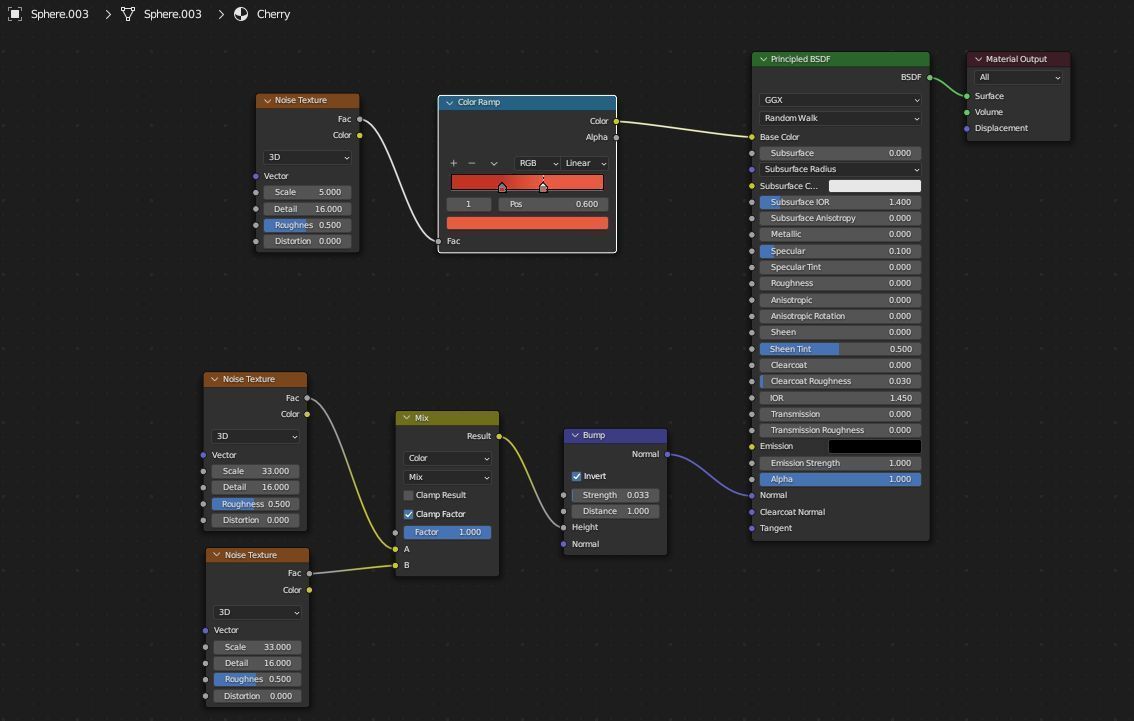
Task: Click the Base Color input socket
Action: (752, 137)
